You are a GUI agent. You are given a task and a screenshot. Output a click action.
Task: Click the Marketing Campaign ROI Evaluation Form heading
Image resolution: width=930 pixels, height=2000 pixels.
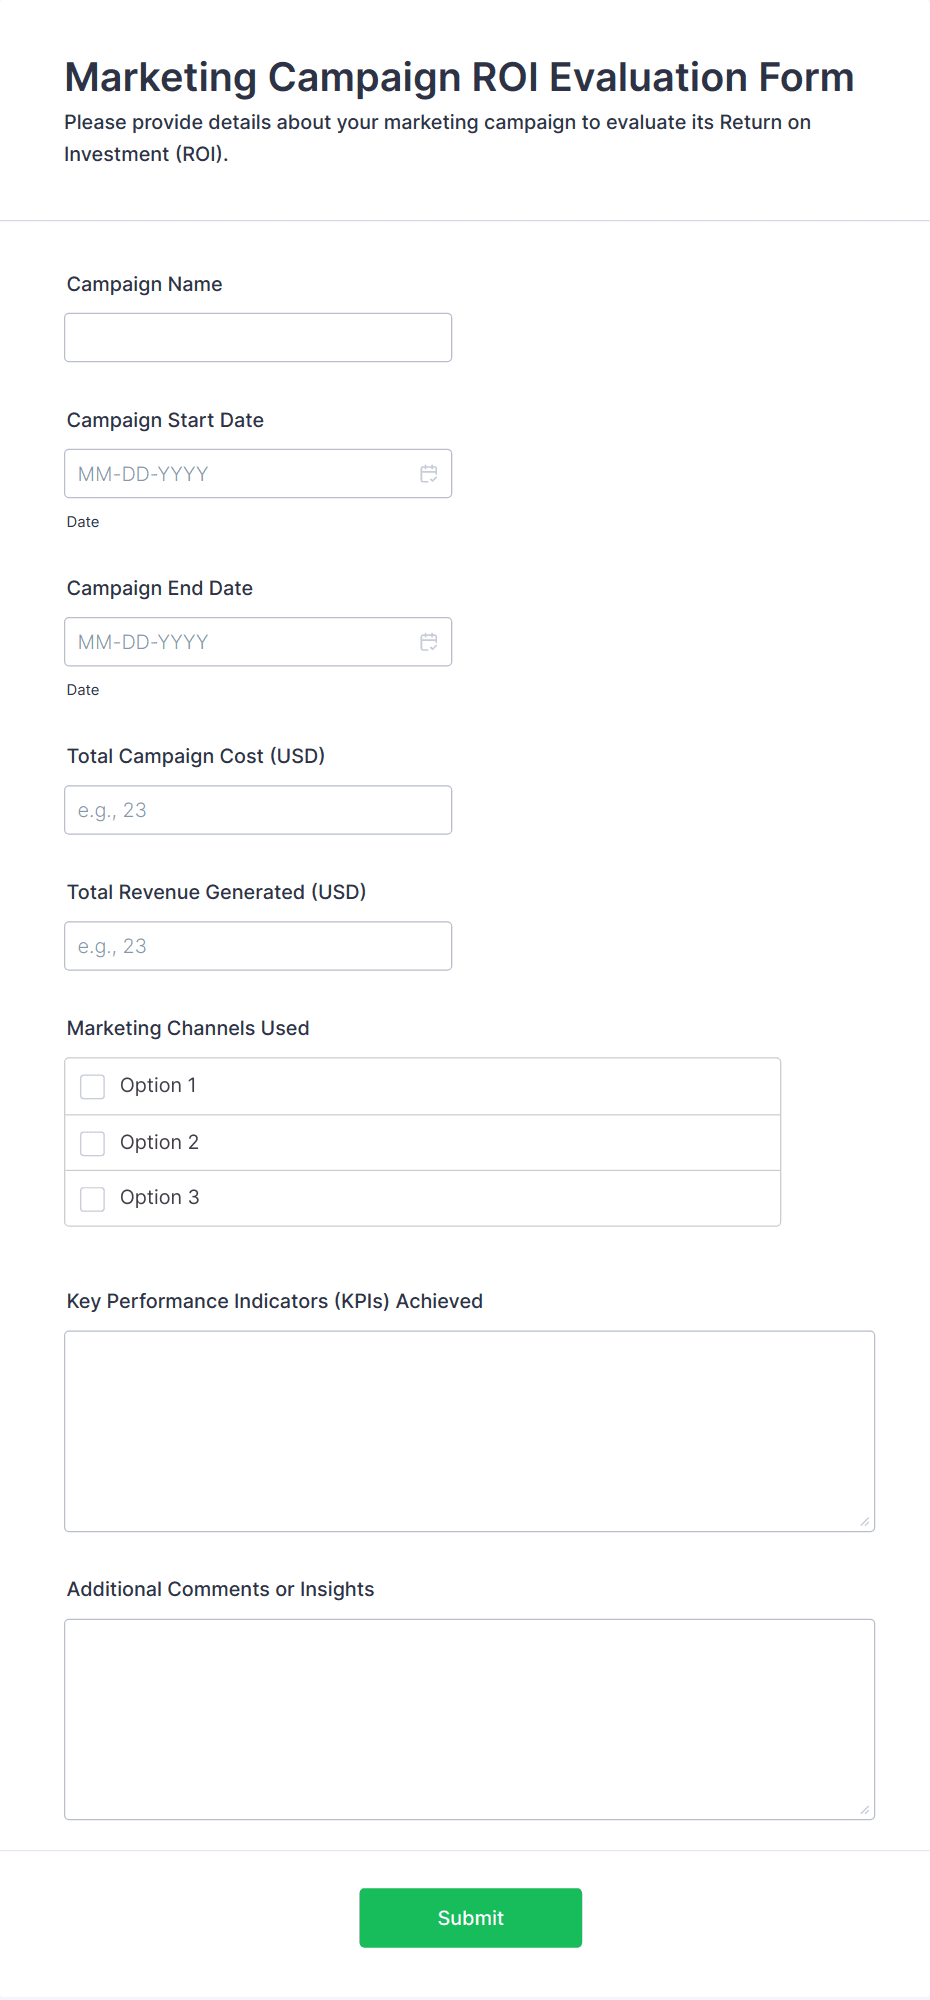(459, 78)
